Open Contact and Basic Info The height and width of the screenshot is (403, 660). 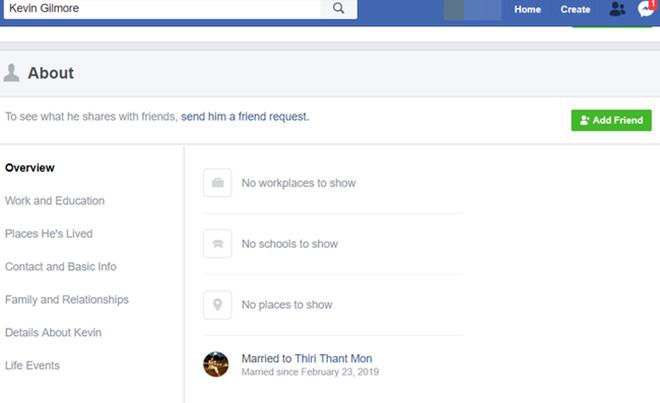(x=61, y=267)
